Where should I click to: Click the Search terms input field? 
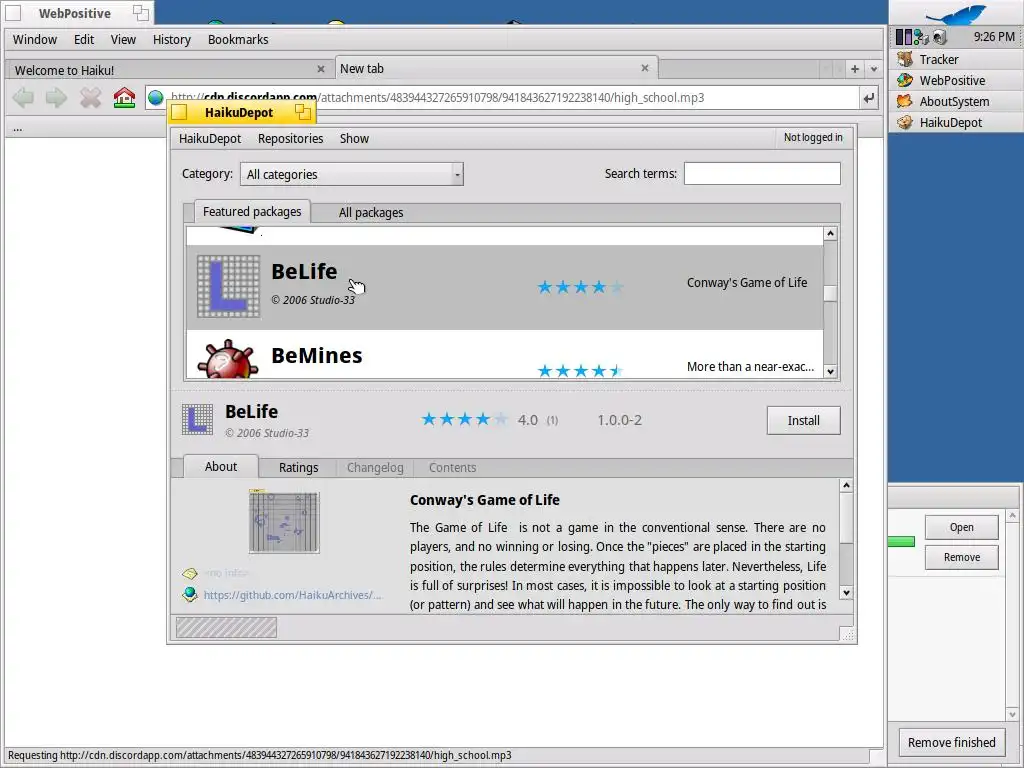point(762,174)
